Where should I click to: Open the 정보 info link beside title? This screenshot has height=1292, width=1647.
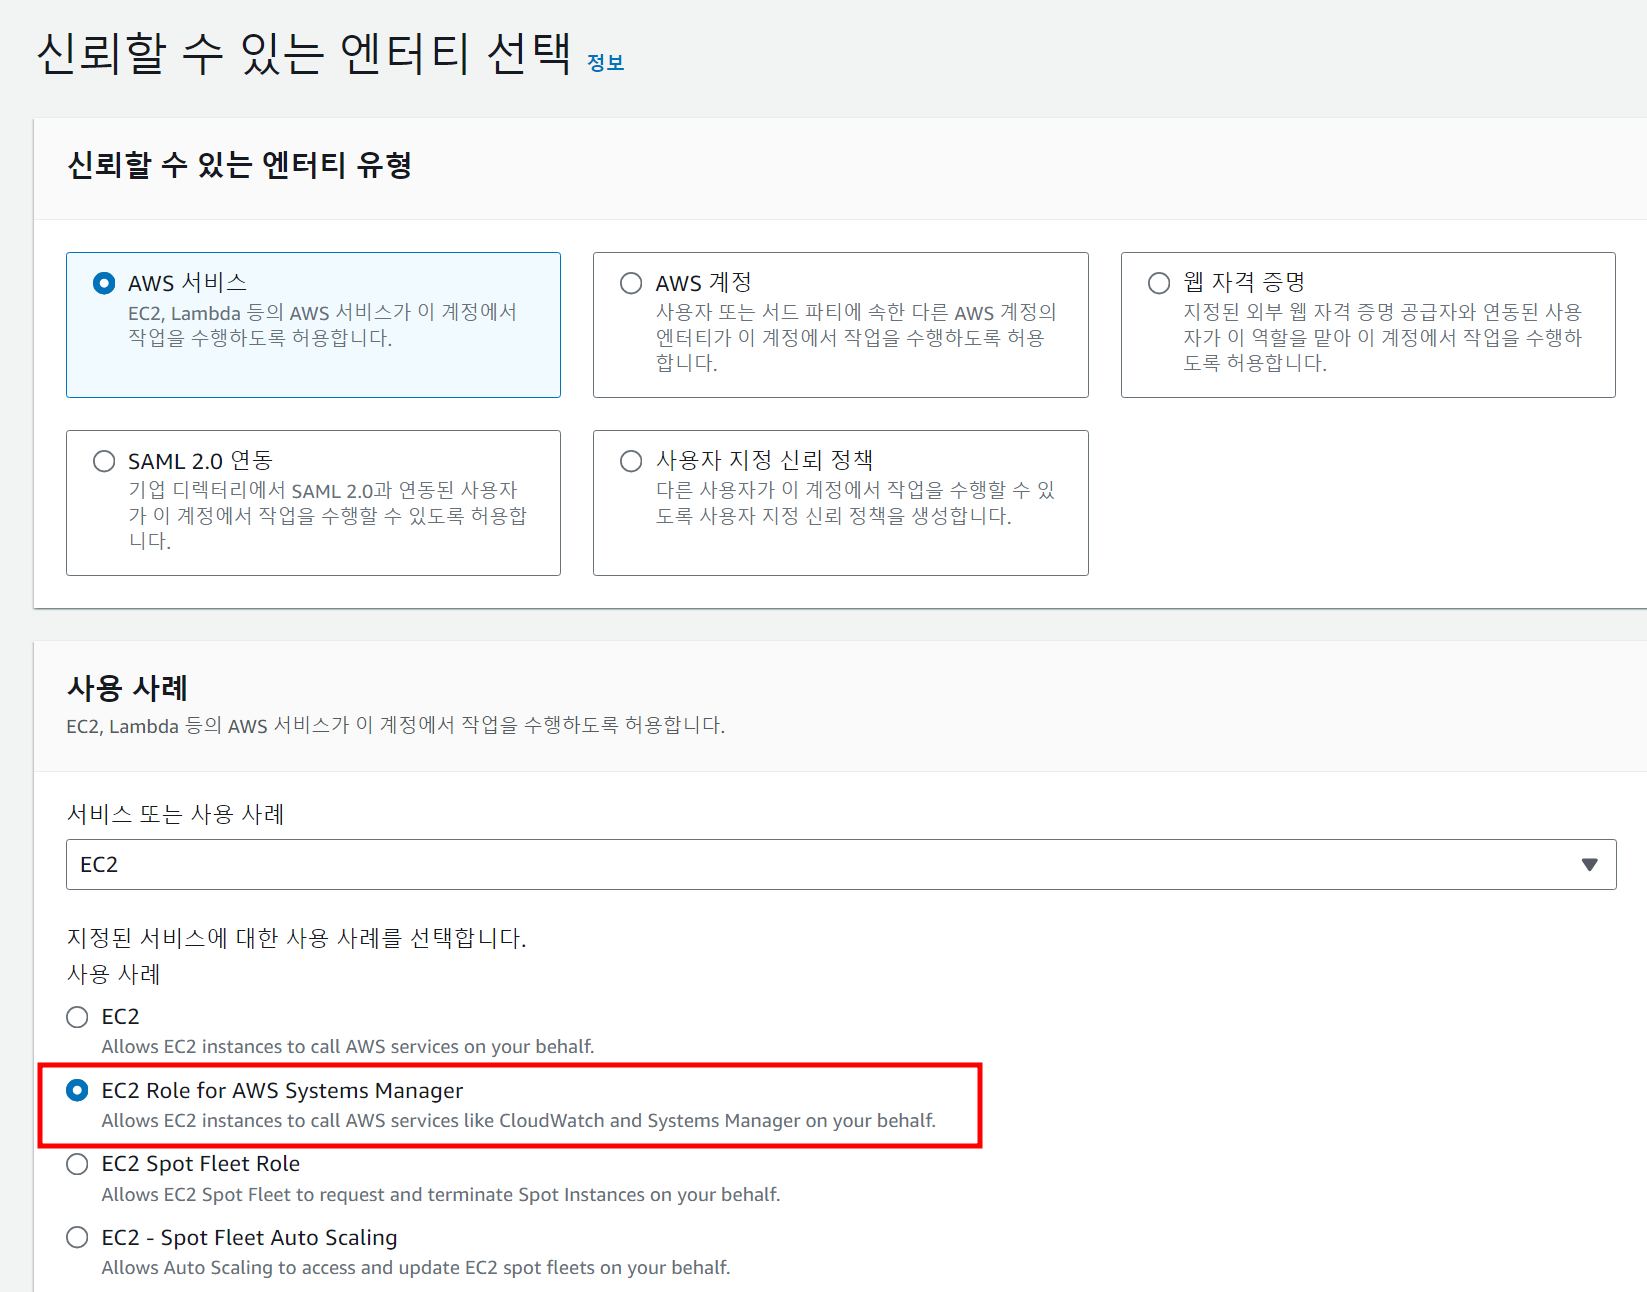coord(605,63)
